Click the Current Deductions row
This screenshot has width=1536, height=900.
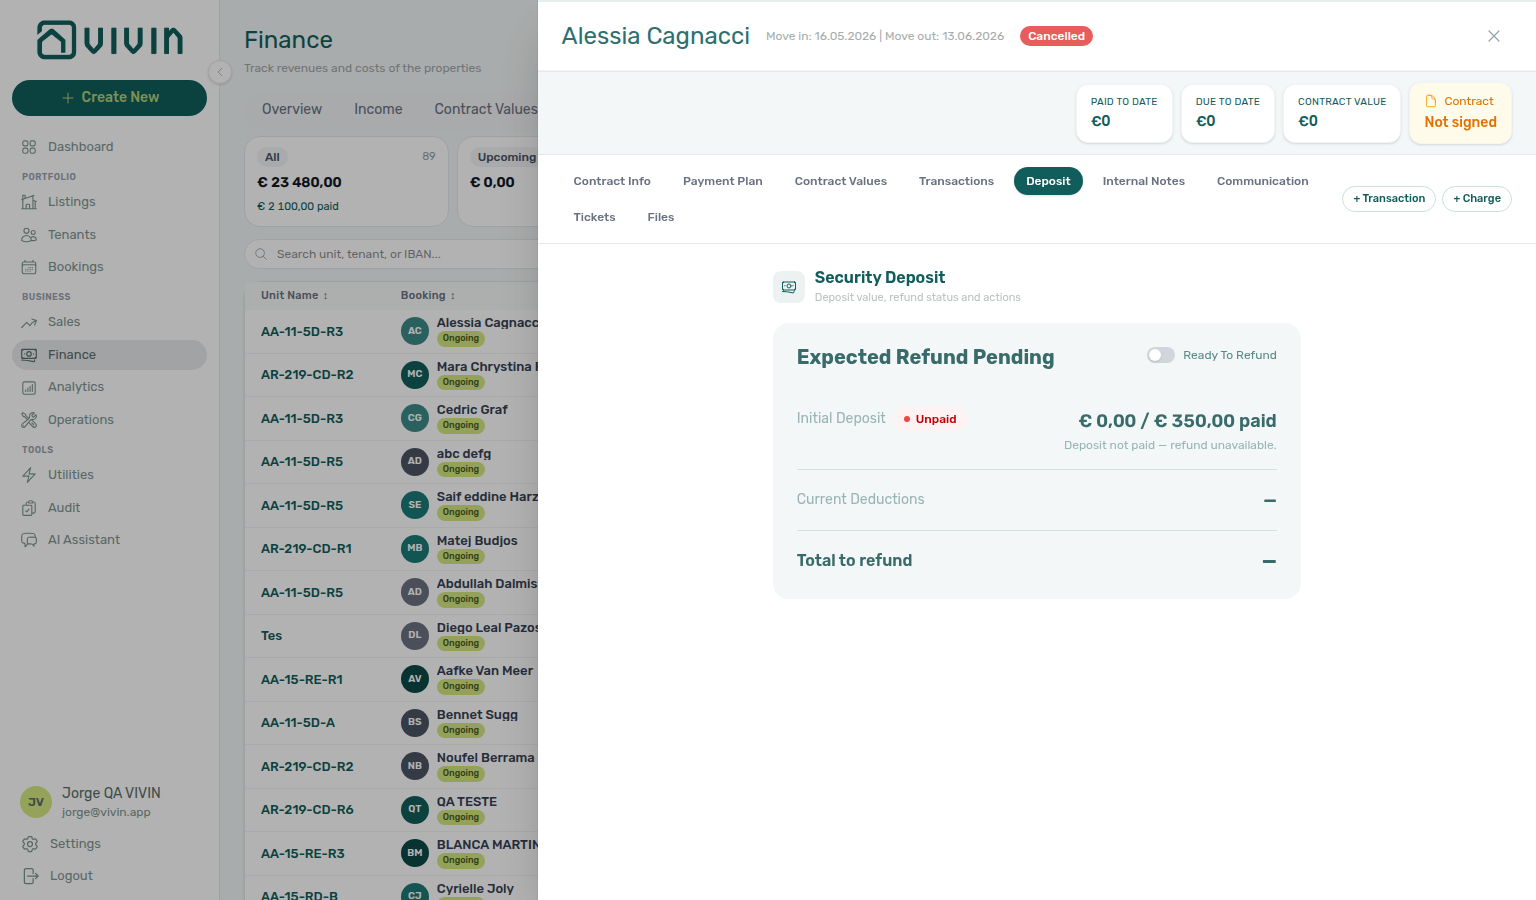[1036, 500]
